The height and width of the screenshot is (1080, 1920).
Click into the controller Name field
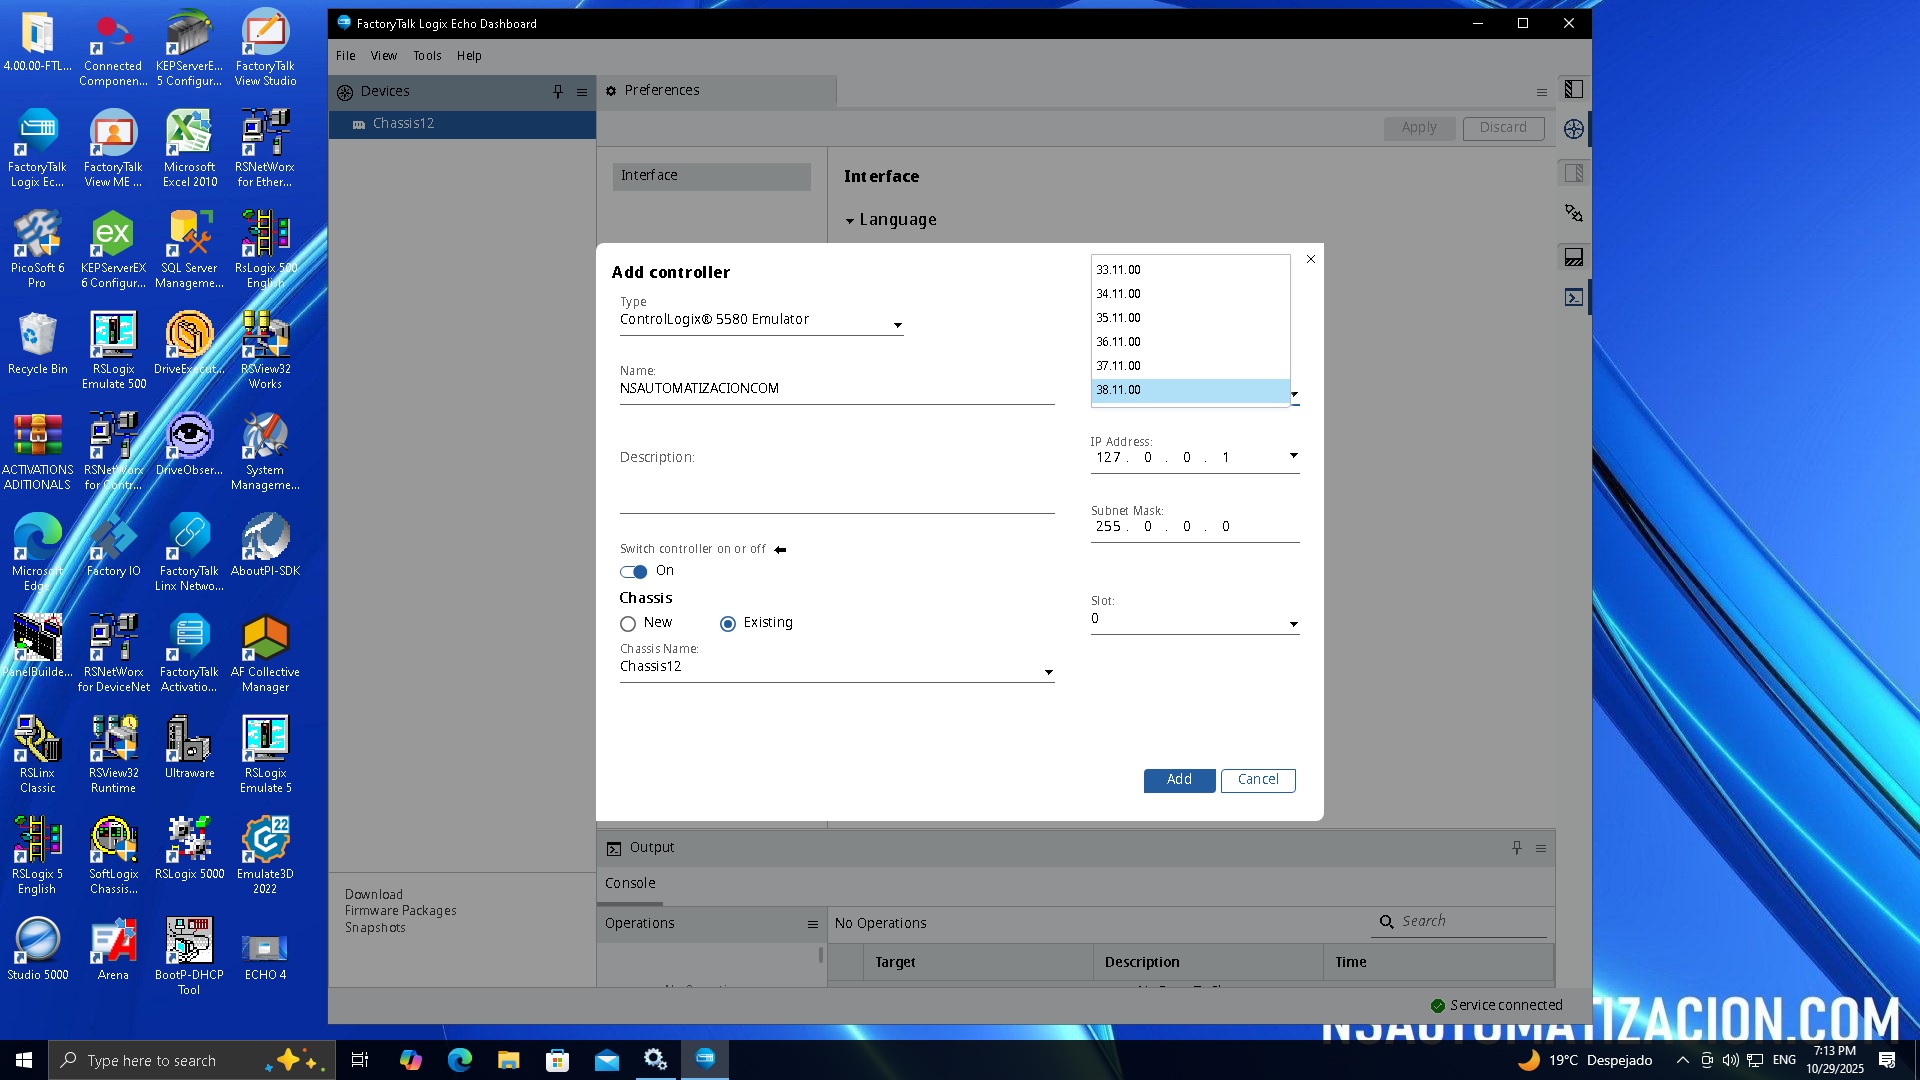pyautogui.click(x=836, y=389)
